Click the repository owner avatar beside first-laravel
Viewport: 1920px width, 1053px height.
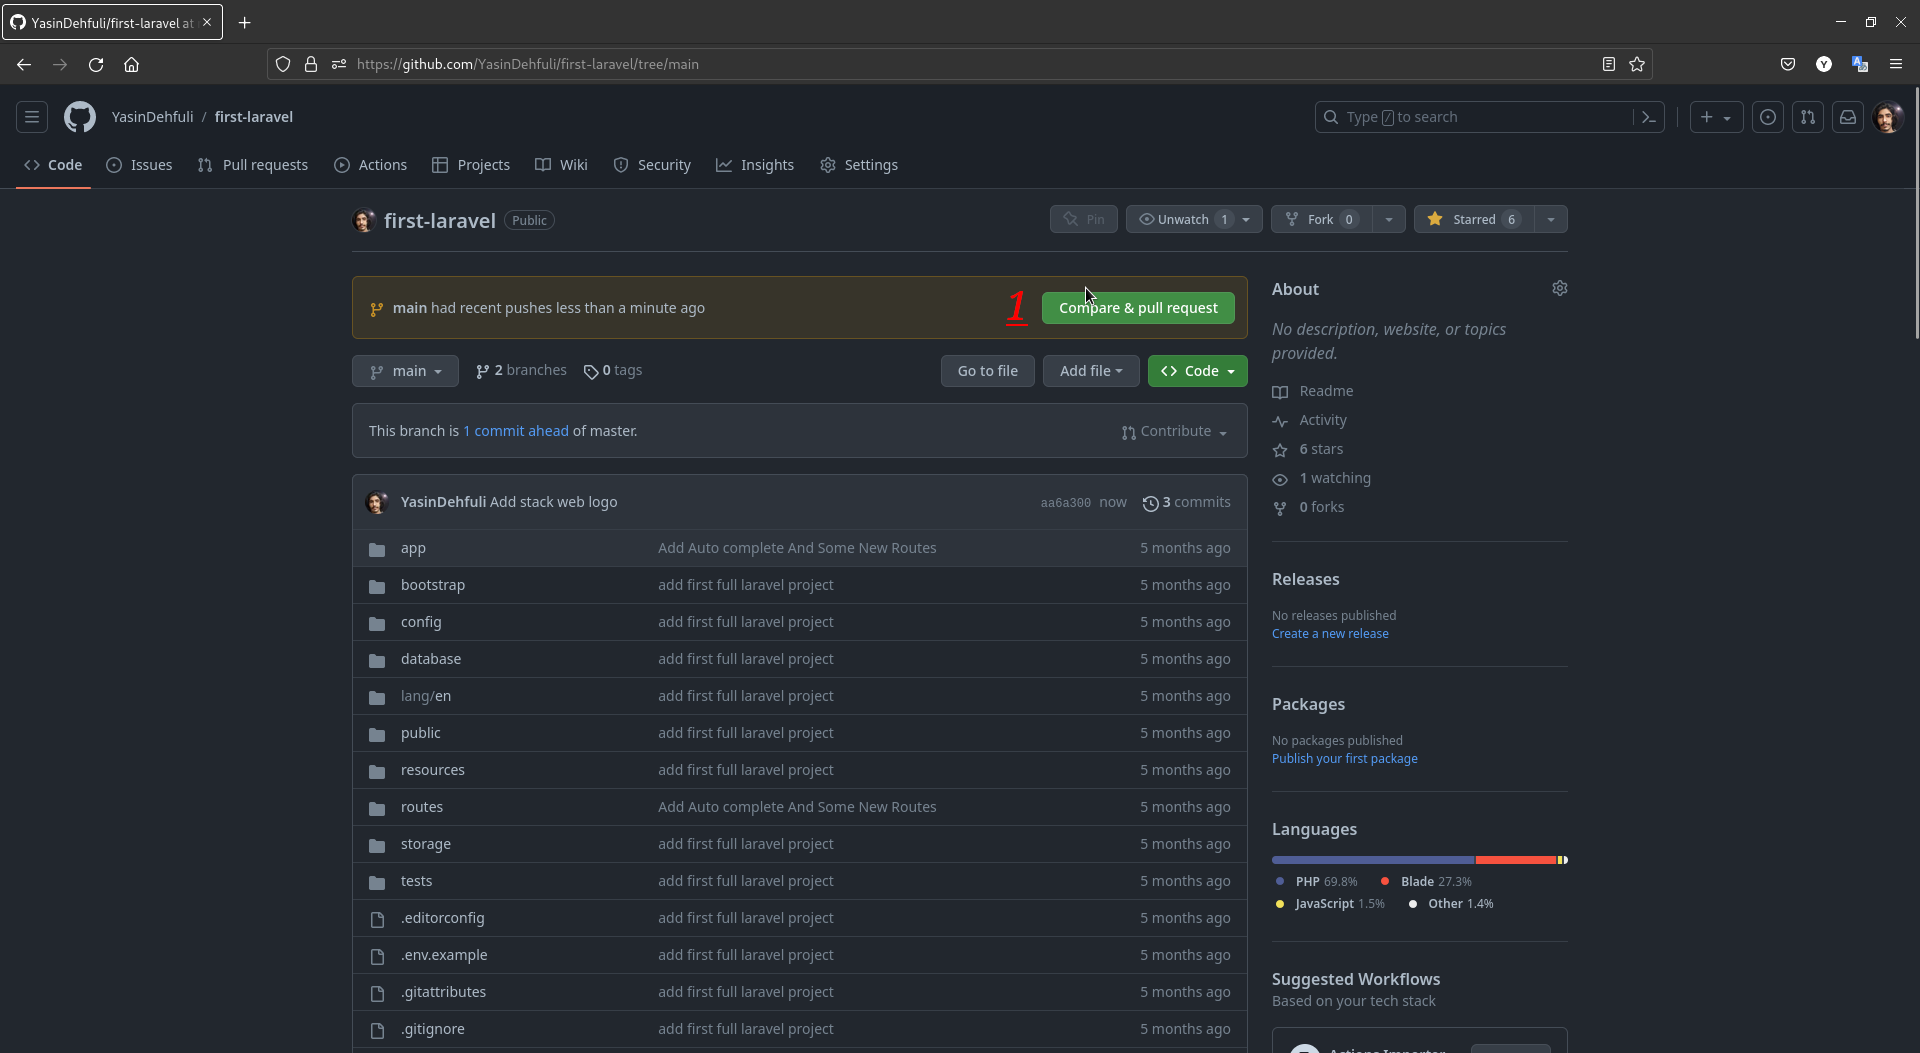pyautogui.click(x=364, y=220)
